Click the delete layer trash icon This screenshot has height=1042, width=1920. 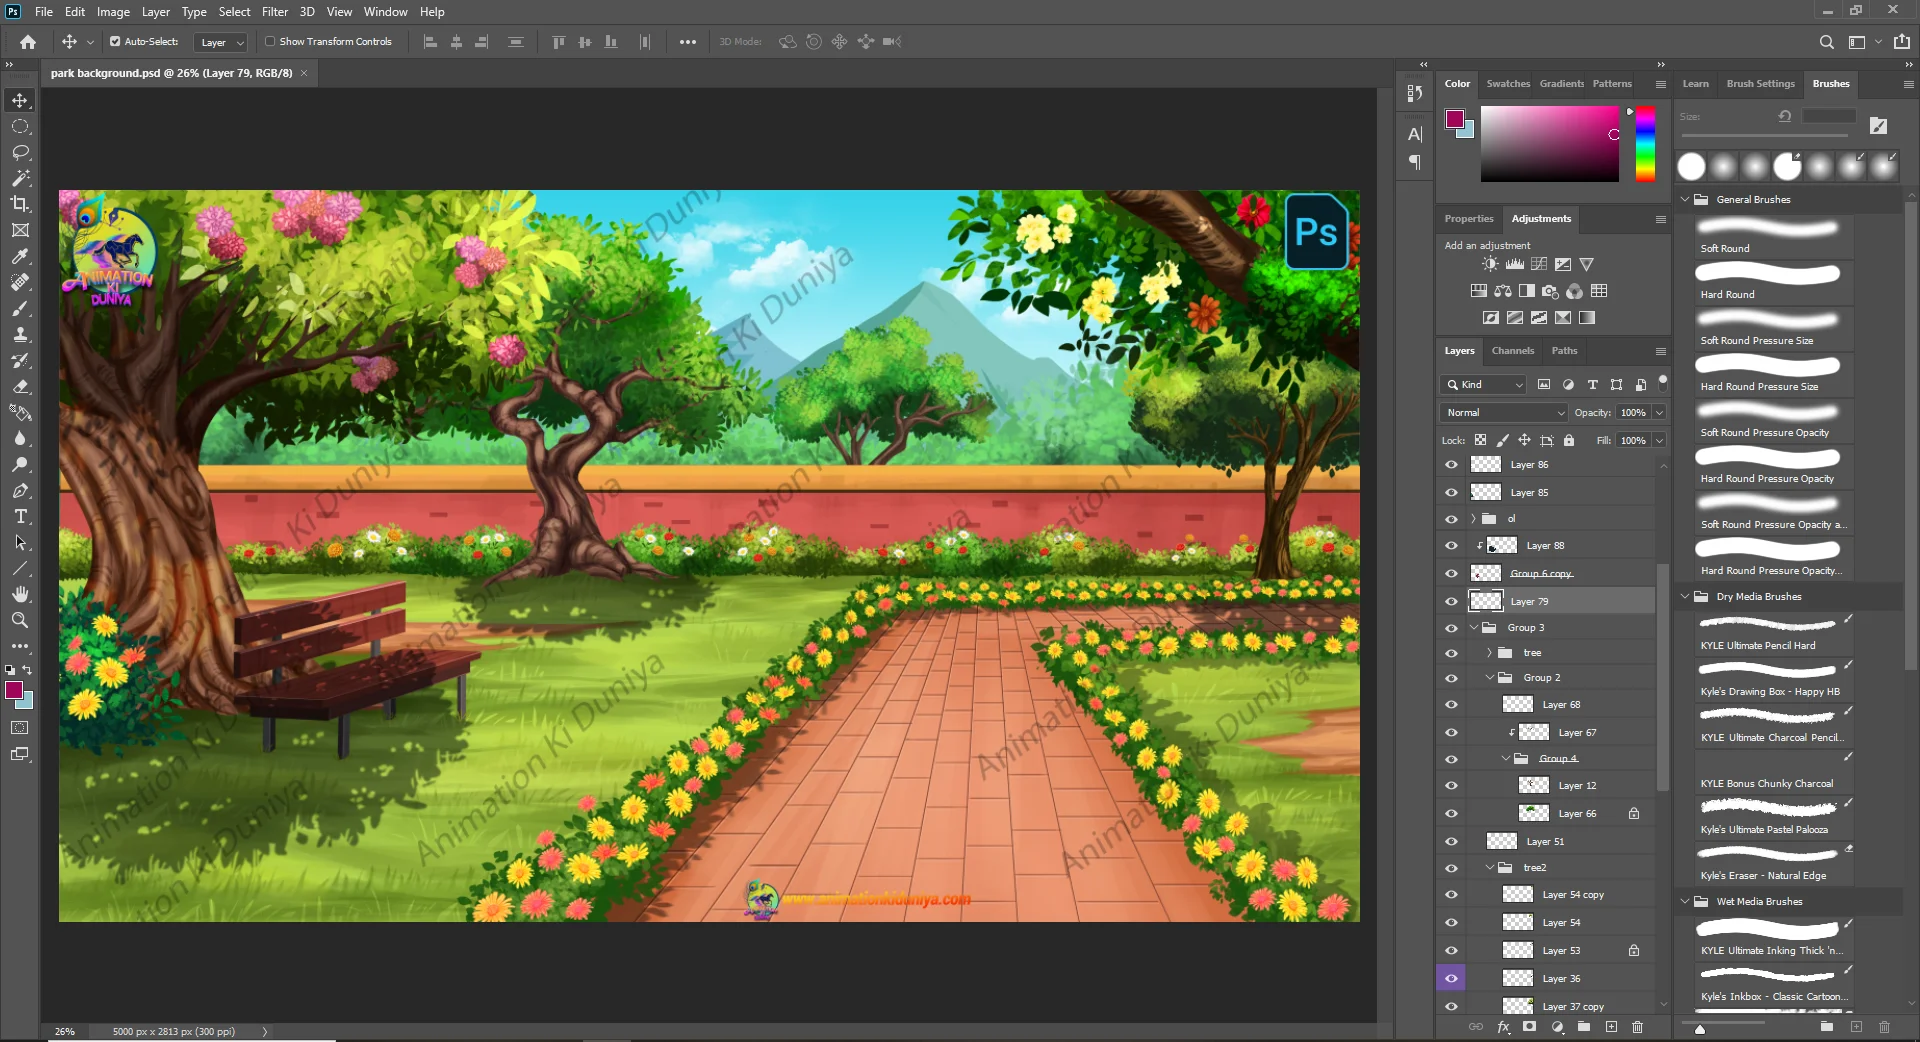(1637, 1027)
